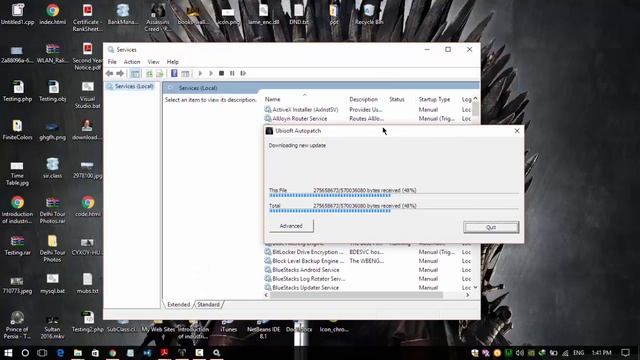
Task: Click the scroll down arrow in services list
Action: (476, 288)
